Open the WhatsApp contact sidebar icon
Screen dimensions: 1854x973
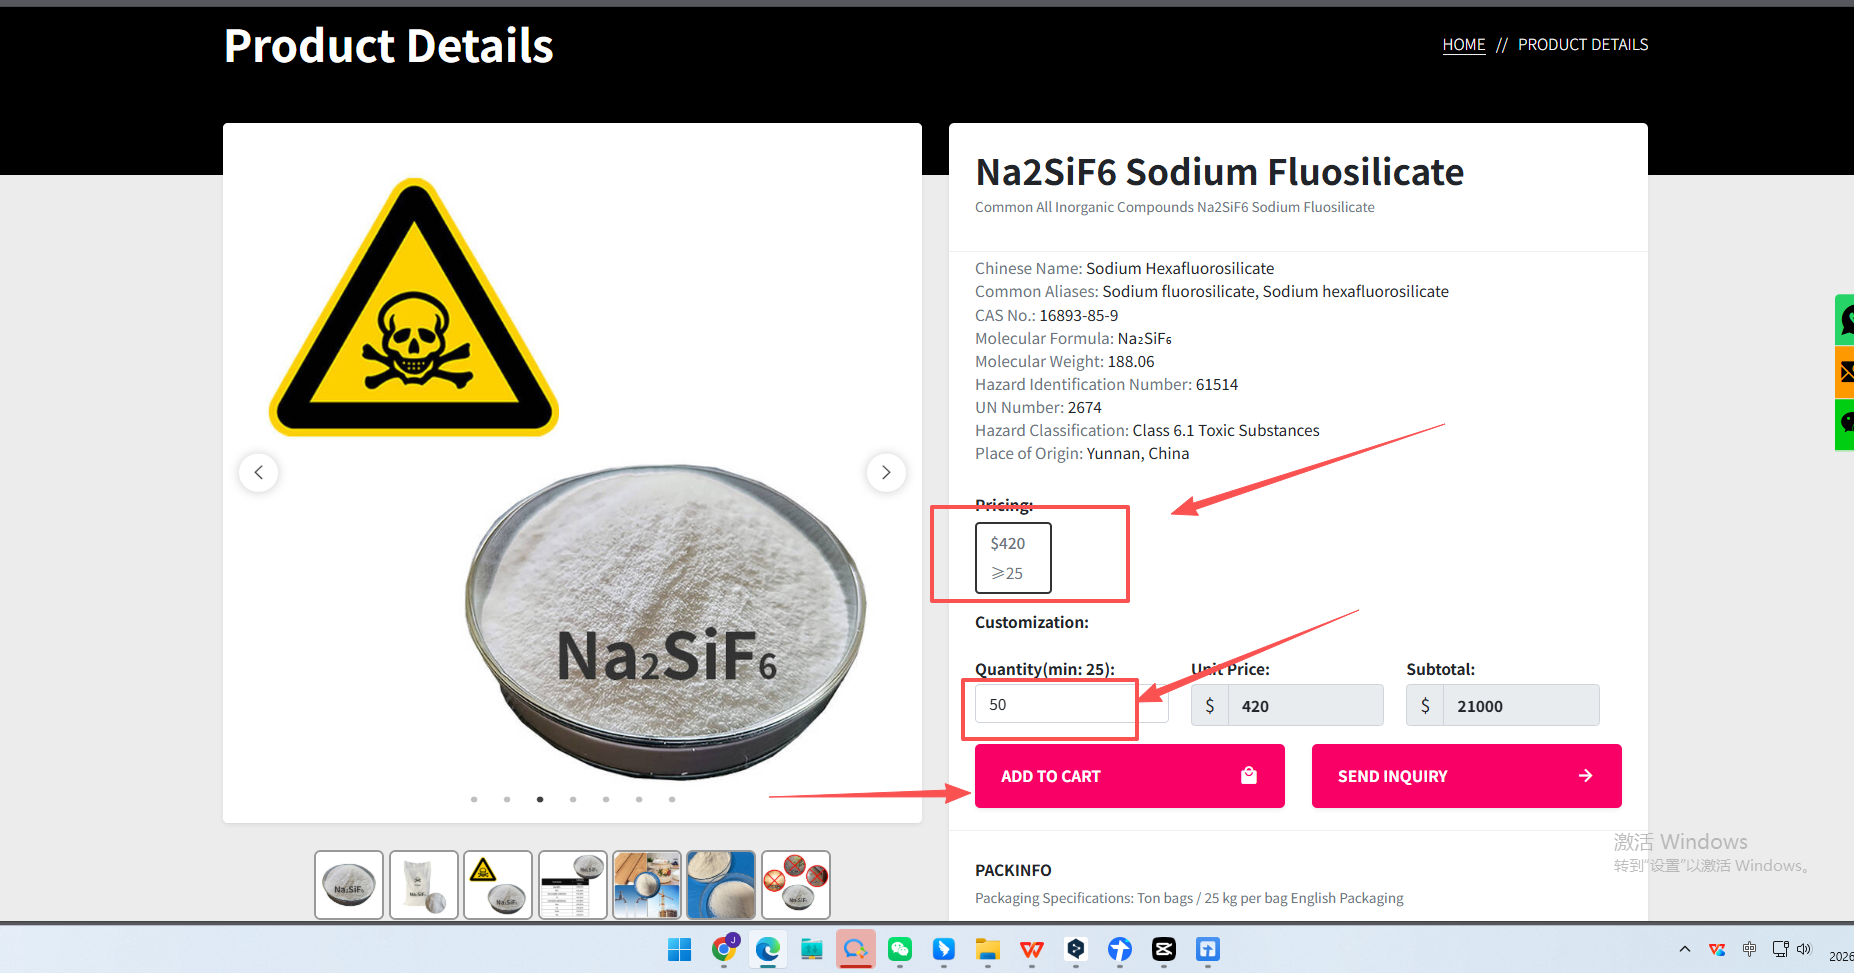(1845, 320)
